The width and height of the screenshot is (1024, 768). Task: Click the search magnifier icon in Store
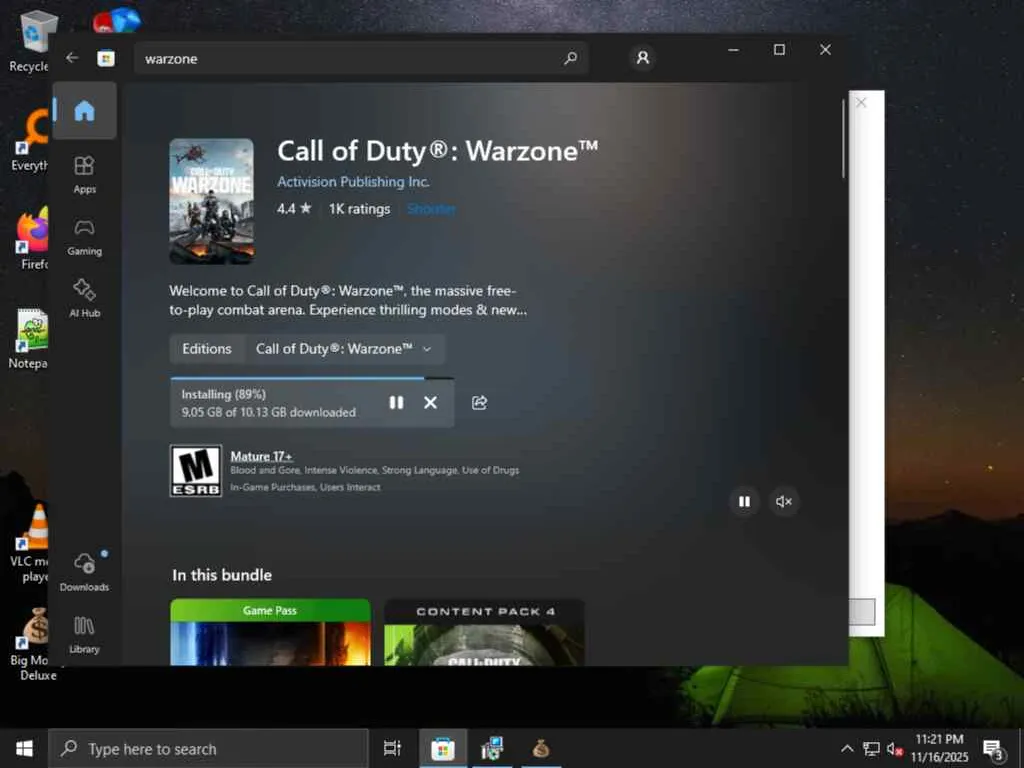click(x=570, y=58)
